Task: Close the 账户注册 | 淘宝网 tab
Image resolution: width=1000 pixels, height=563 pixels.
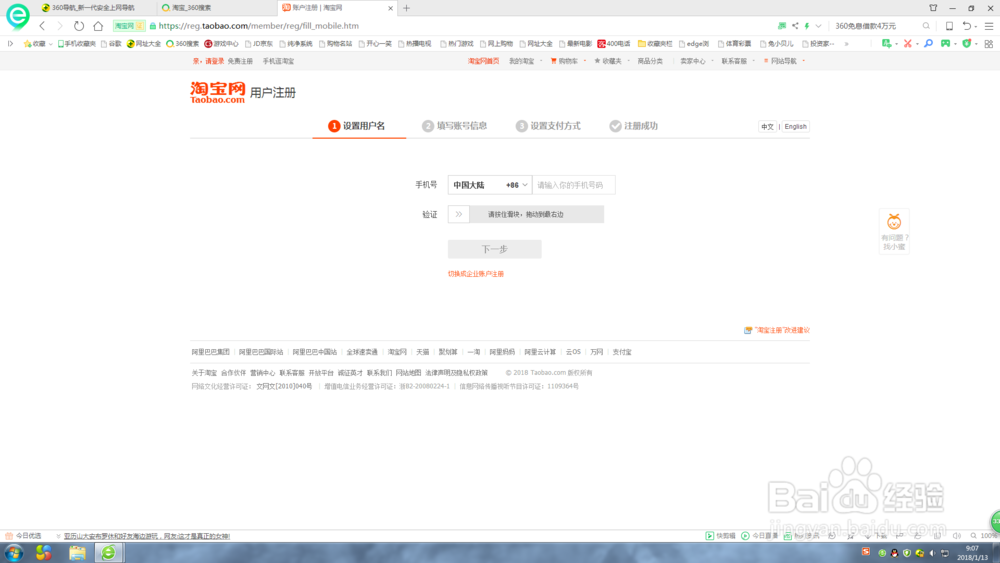Action: click(x=390, y=8)
